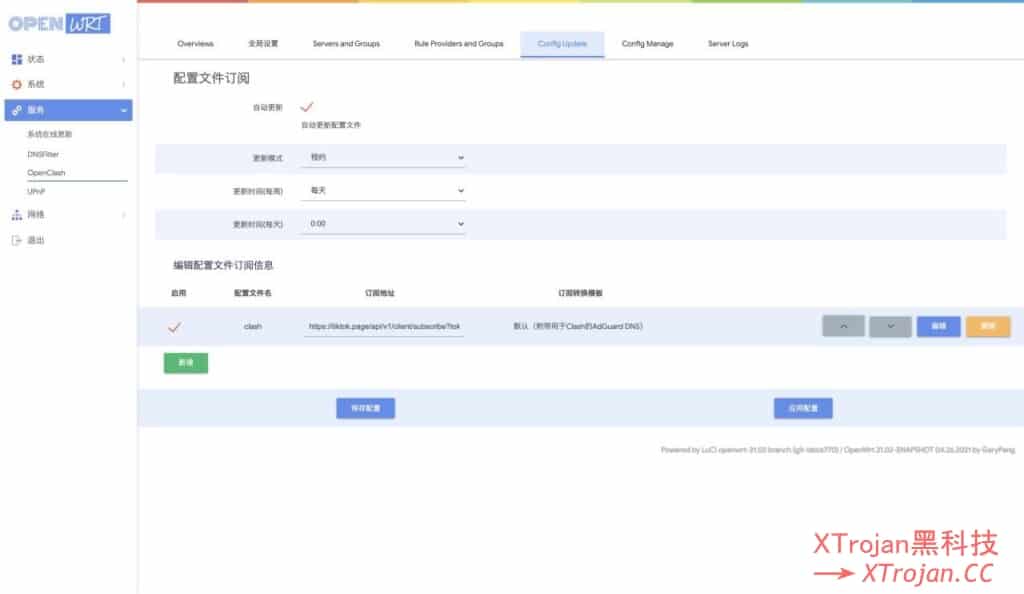Move the clash subscription down with arrow button
Screen dimensions: 1024x594
point(890,326)
